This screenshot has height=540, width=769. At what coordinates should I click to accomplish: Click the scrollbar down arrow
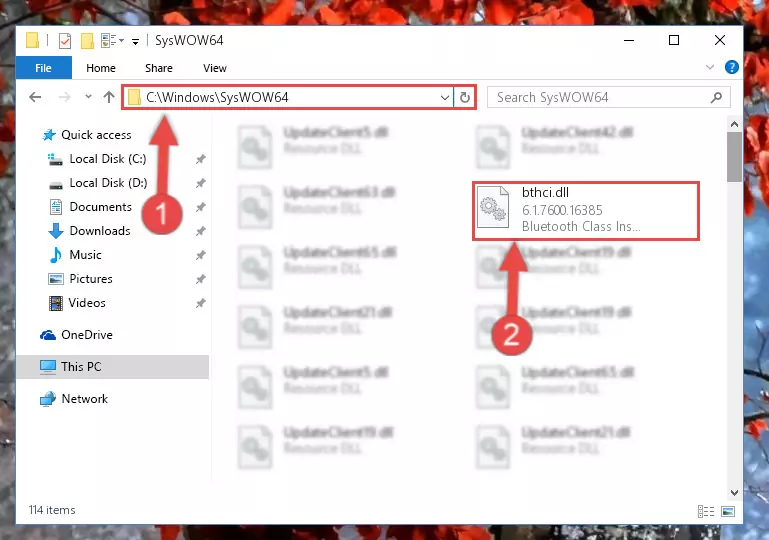click(734, 492)
